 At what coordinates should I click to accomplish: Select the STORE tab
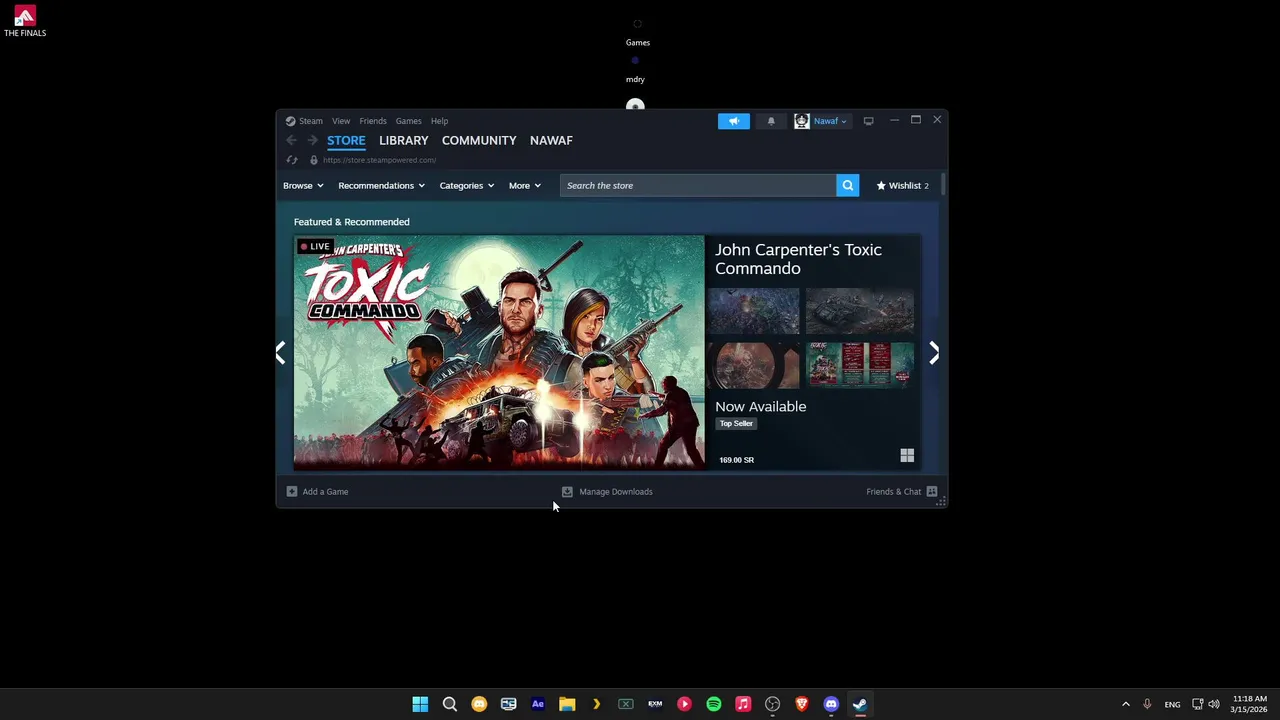pos(346,140)
